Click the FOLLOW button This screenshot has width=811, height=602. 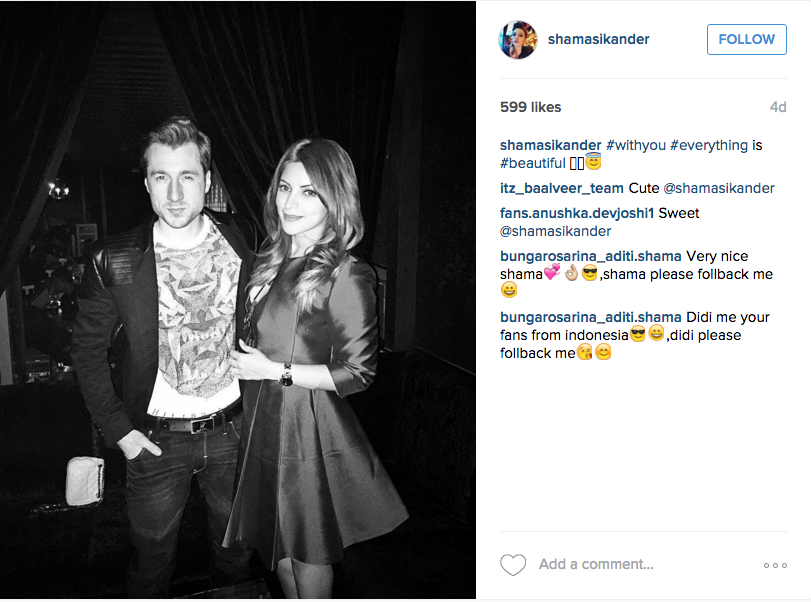click(746, 39)
